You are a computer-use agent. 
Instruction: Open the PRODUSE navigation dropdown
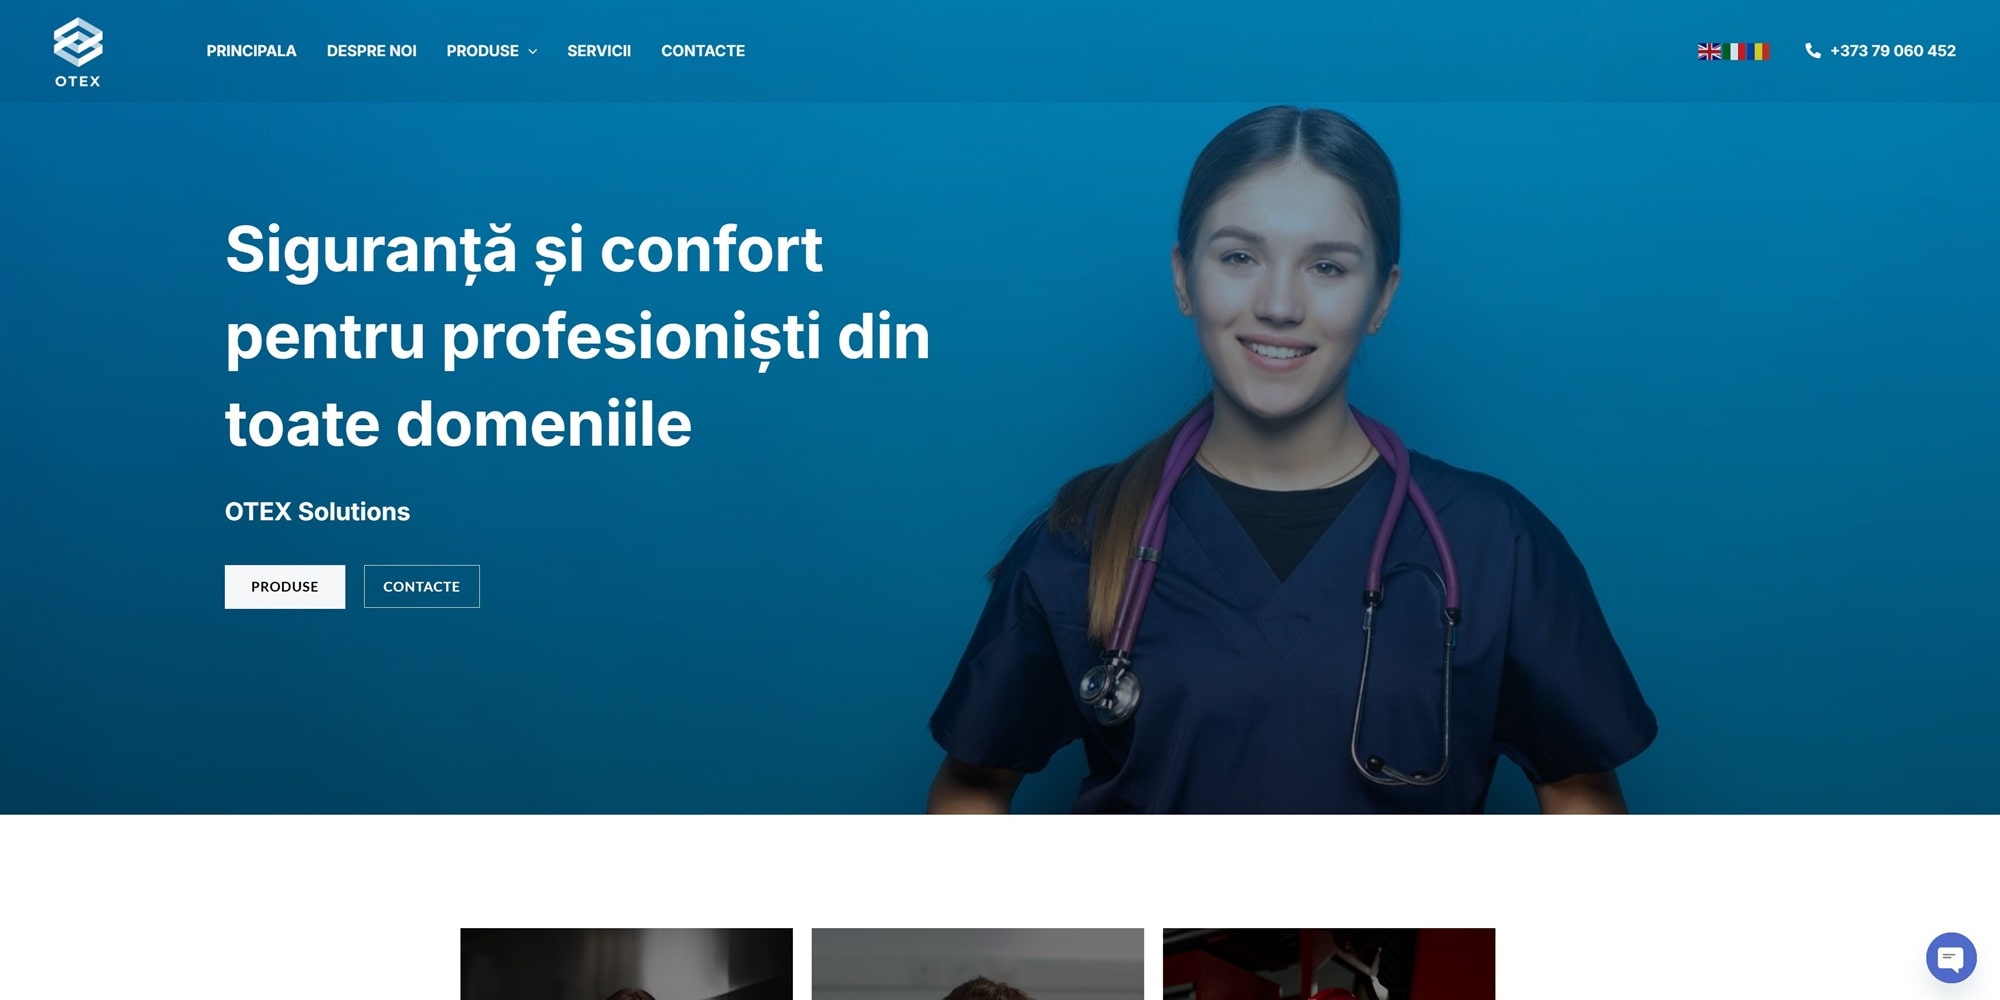point(491,51)
